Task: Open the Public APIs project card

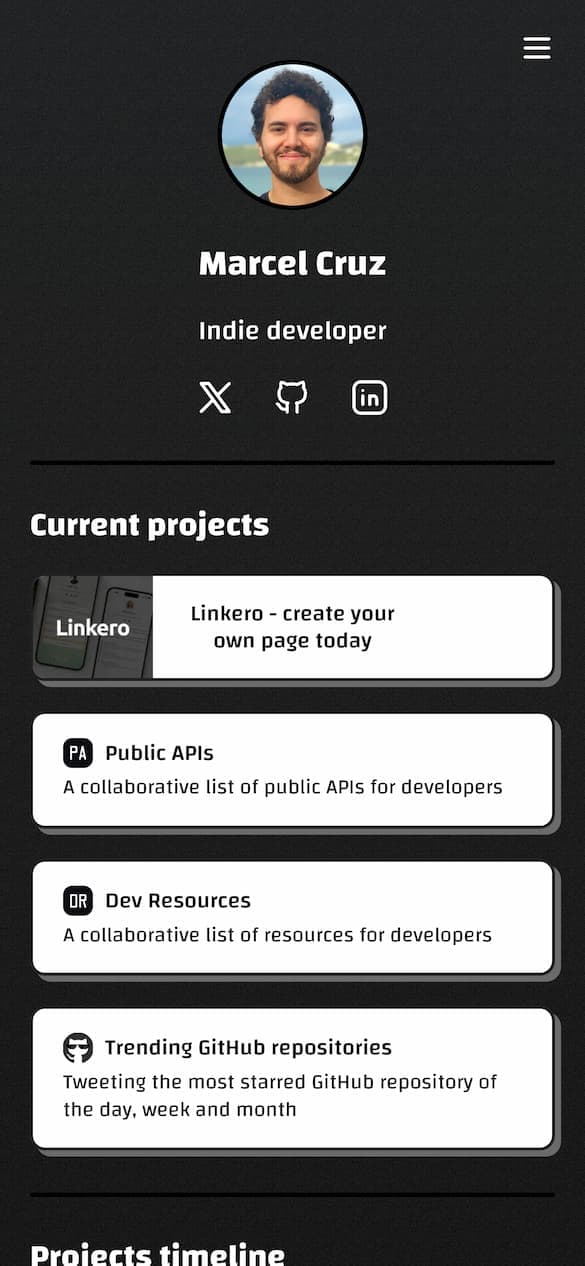Action: click(x=293, y=770)
